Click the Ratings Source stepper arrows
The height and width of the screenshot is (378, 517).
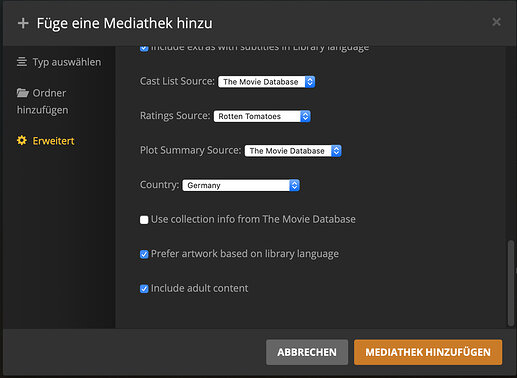(305, 116)
